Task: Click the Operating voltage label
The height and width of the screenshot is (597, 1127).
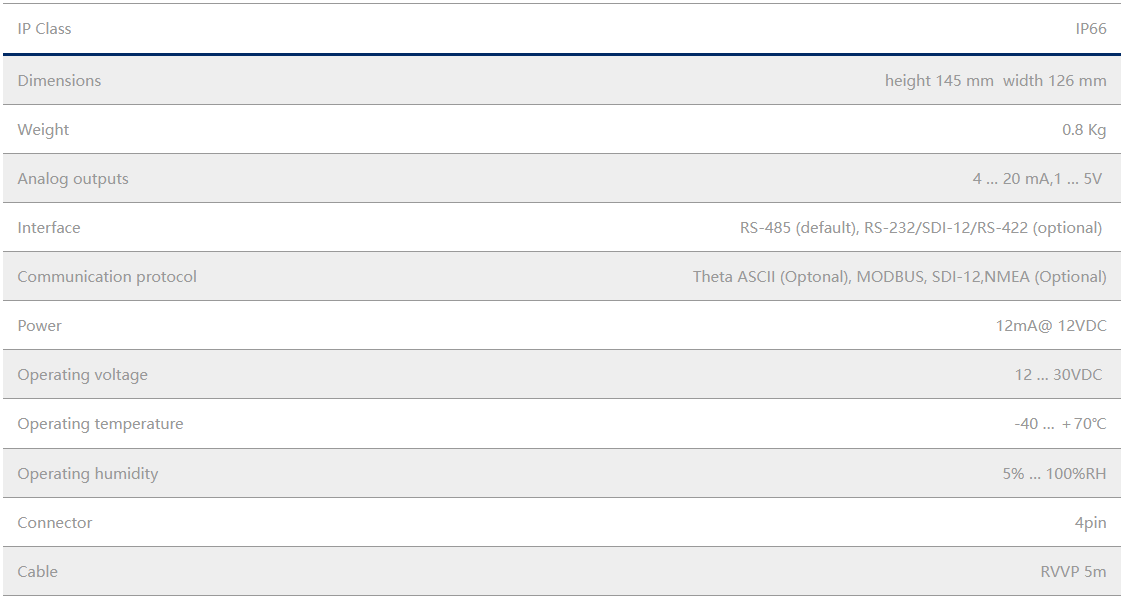Action: click(82, 375)
